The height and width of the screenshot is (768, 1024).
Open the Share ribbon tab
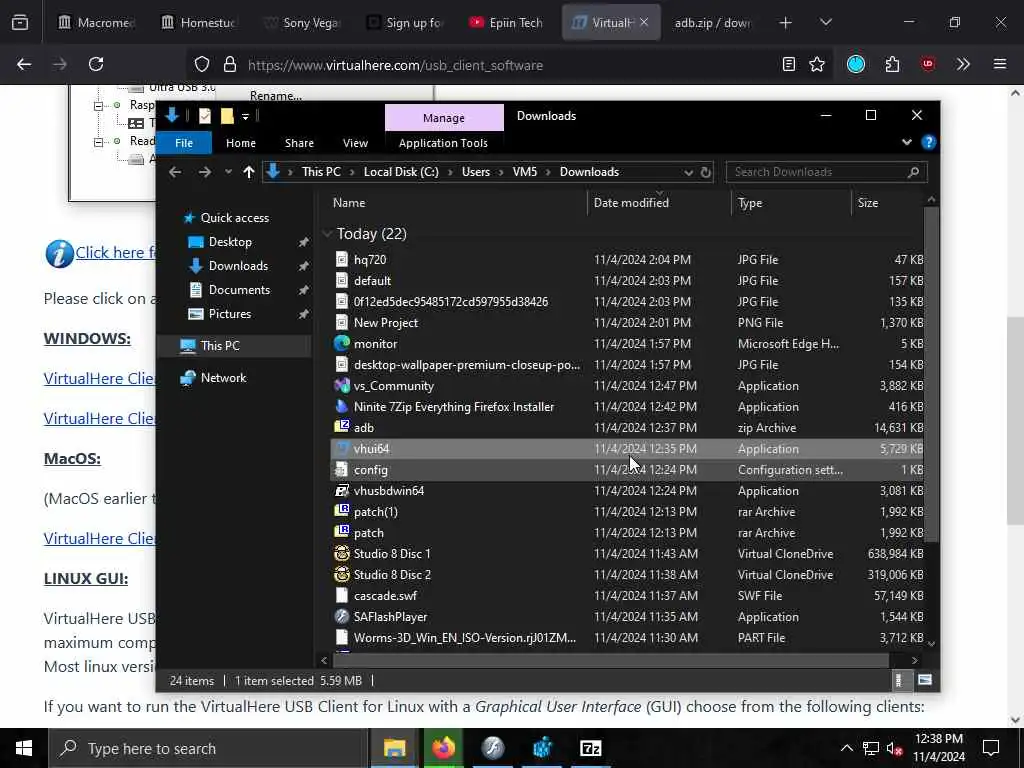(x=299, y=143)
